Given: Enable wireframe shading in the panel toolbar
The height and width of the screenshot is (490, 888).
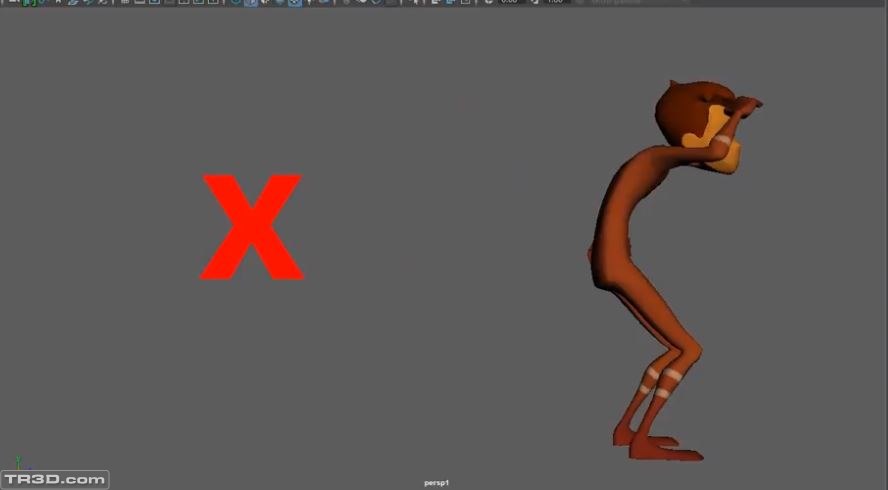Looking at the screenshot, I should [x=236, y=2].
